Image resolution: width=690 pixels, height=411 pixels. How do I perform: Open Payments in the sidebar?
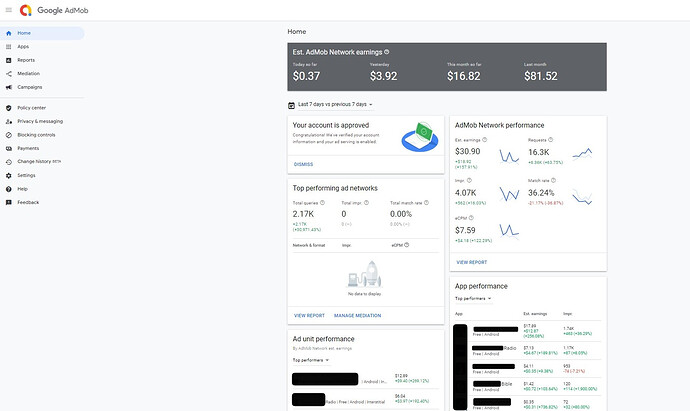28,148
